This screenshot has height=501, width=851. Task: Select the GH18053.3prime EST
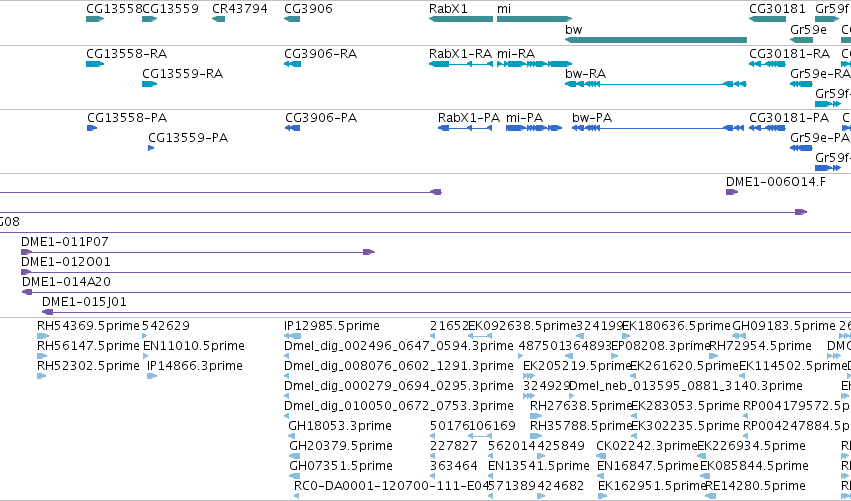291,436
